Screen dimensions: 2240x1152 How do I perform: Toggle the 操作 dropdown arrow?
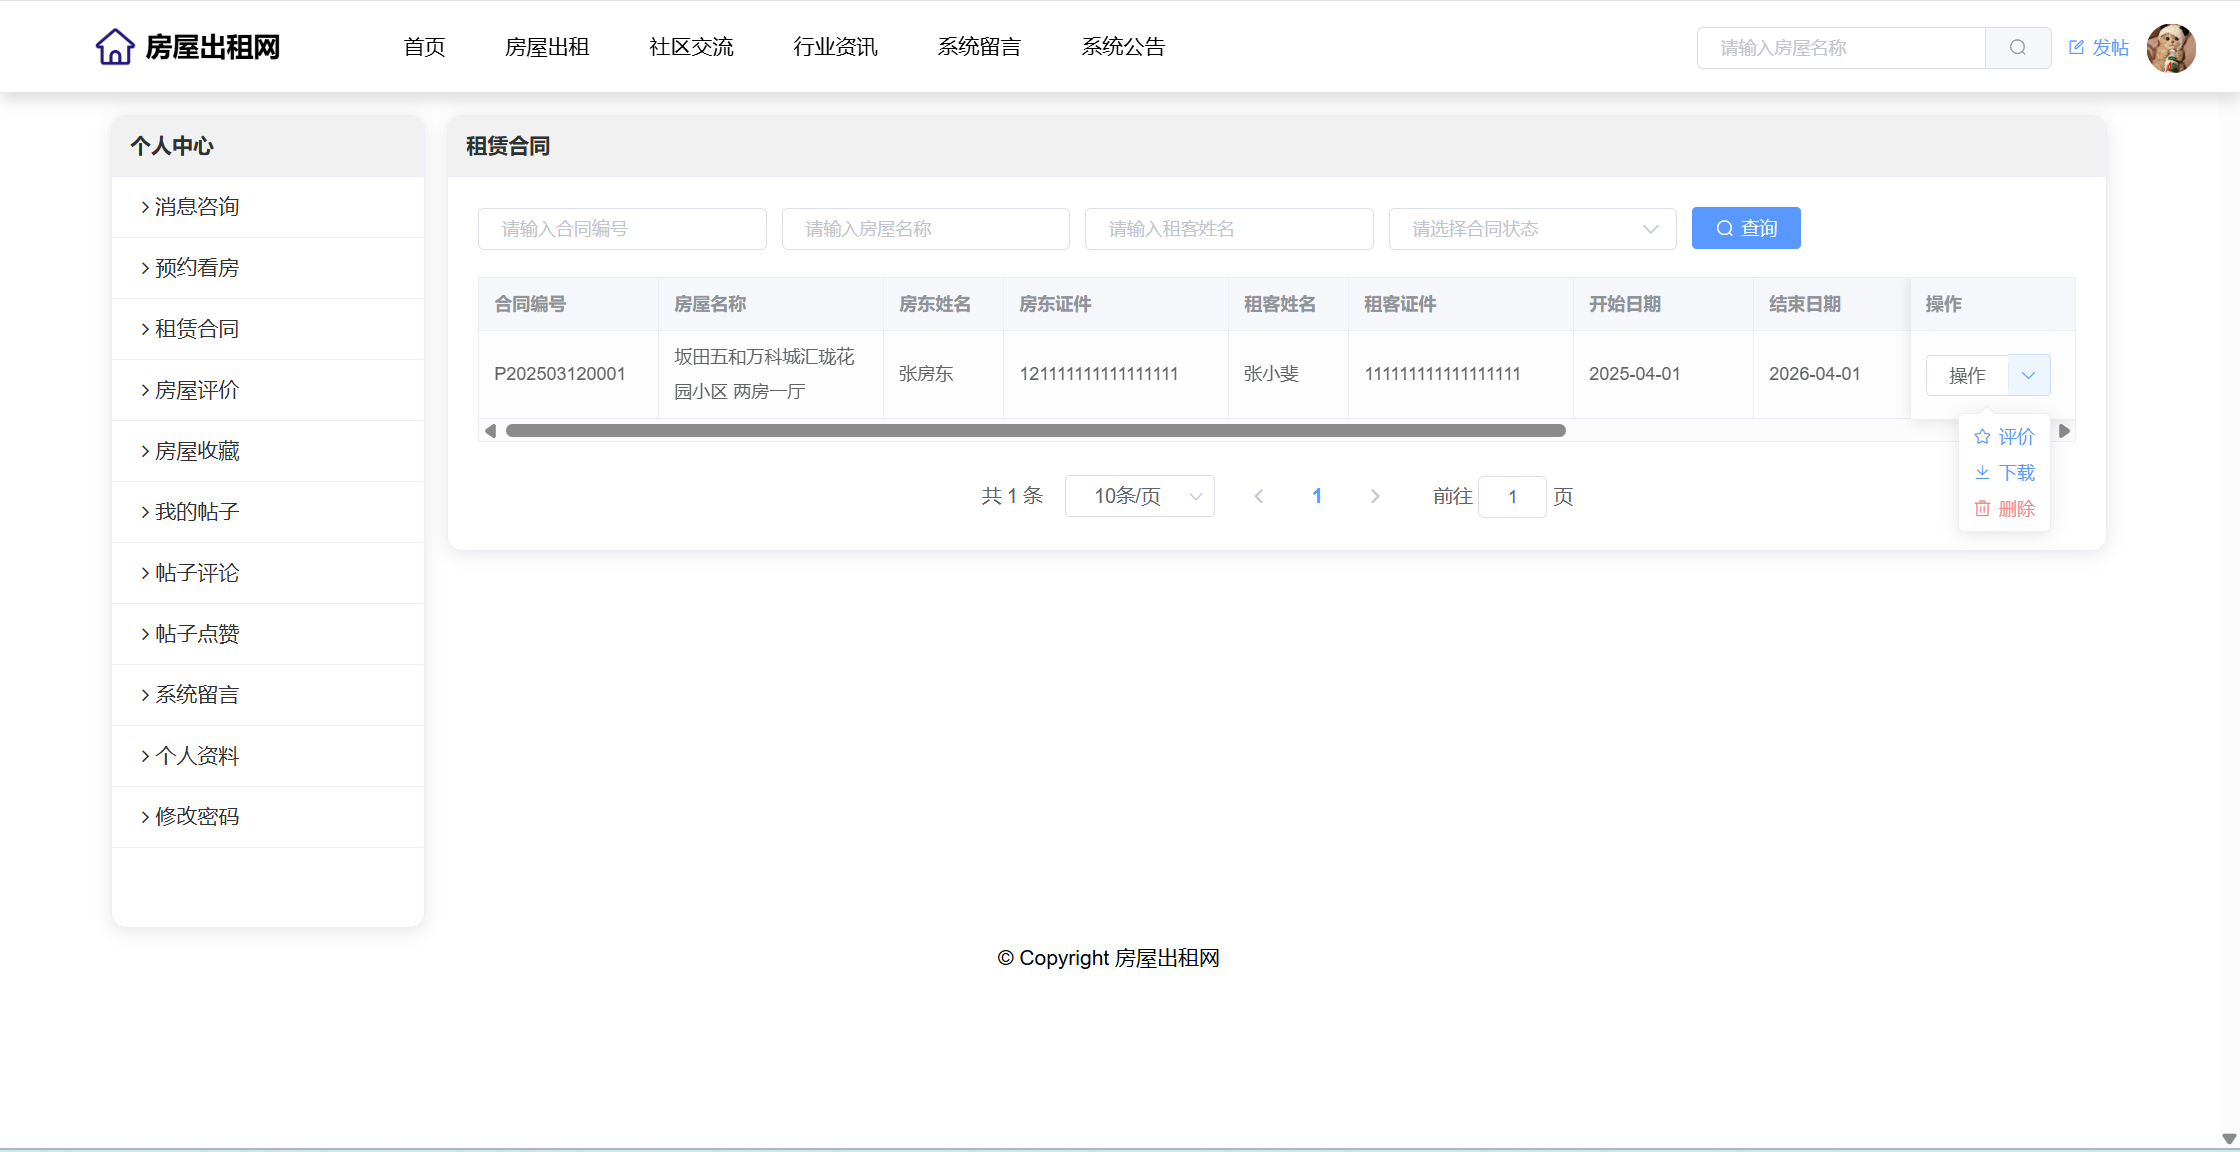click(x=2028, y=375)
